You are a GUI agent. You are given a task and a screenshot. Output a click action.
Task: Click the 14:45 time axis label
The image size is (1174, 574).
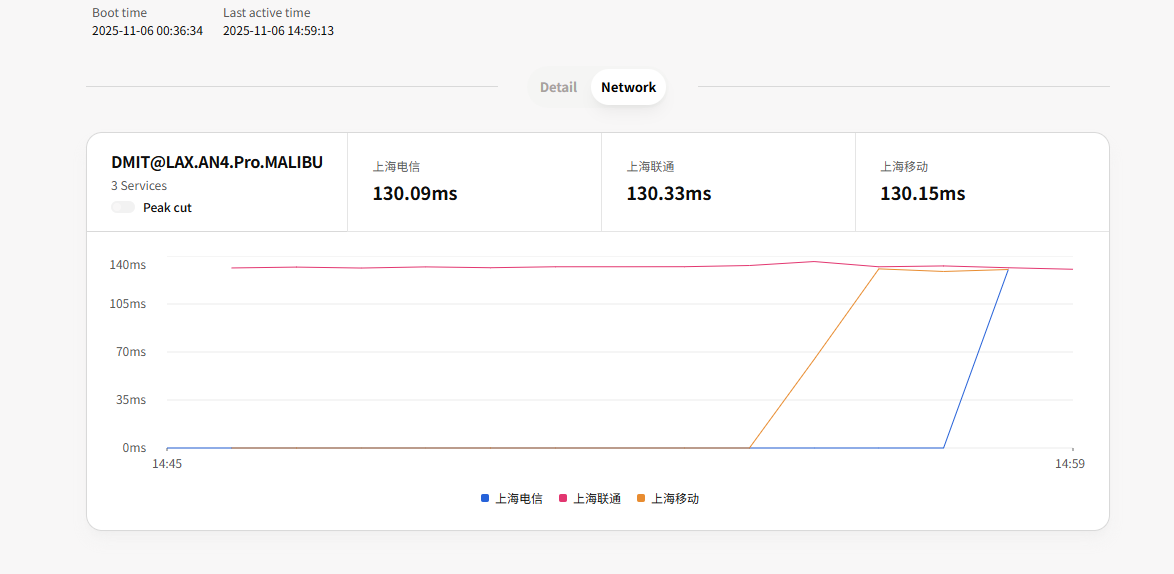166,464
